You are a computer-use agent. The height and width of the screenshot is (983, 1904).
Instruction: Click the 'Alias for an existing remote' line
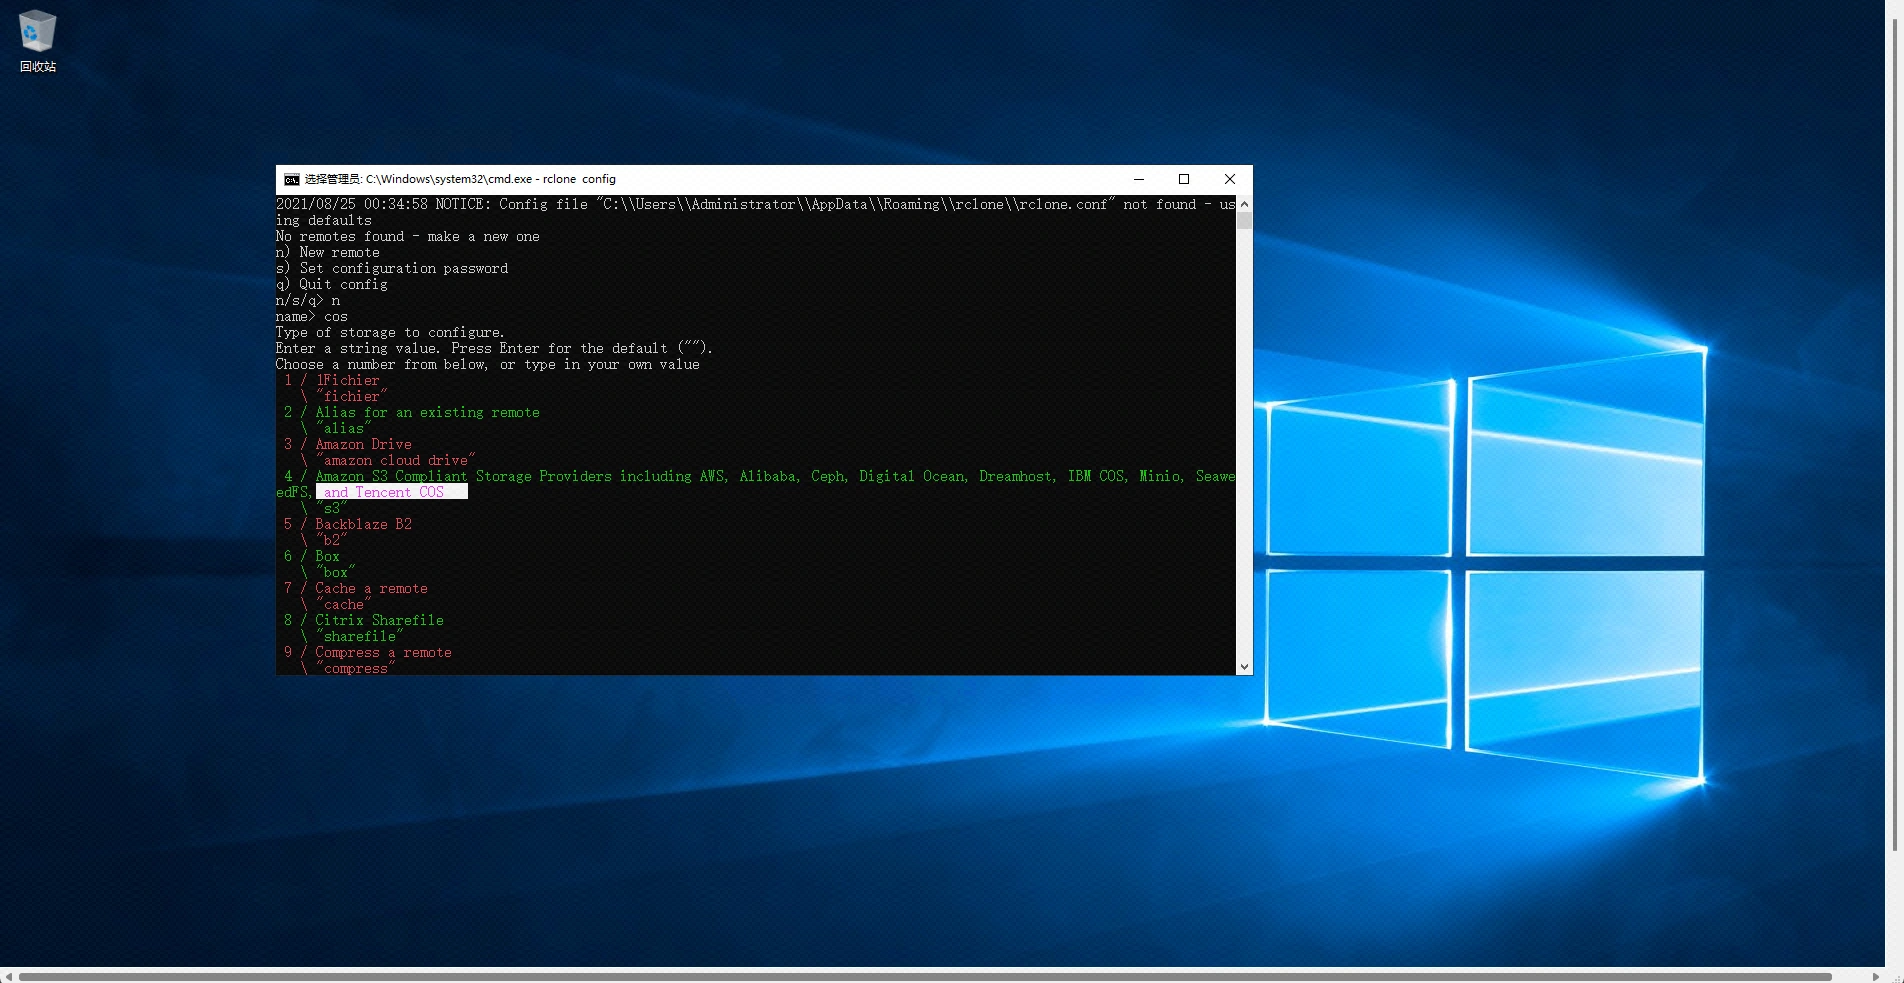click(412, 412)
